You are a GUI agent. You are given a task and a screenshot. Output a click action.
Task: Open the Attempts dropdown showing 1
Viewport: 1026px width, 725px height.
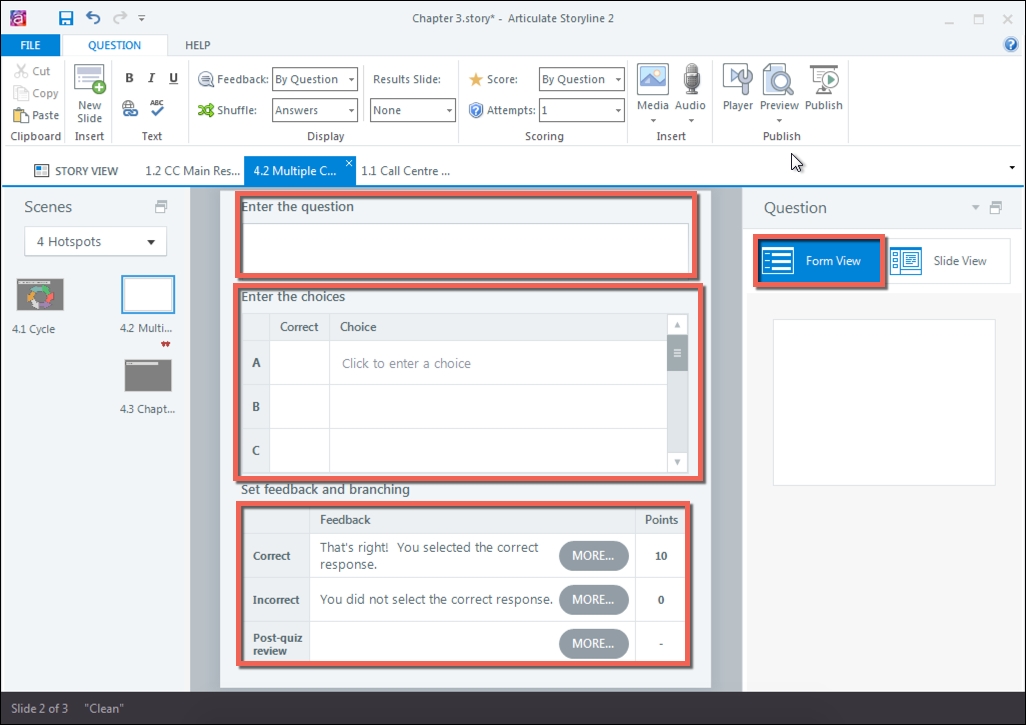pos(582,110)
